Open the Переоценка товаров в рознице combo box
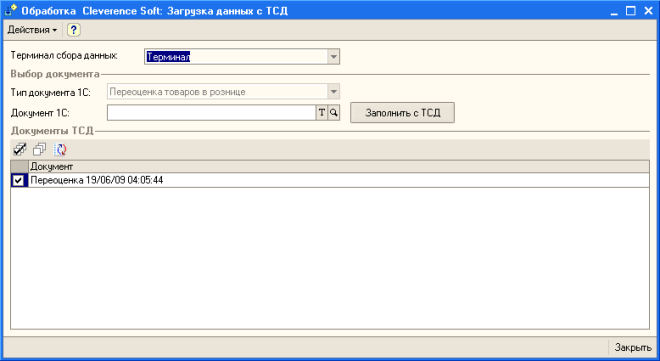660x361 pixels. (x=224, y=91)
